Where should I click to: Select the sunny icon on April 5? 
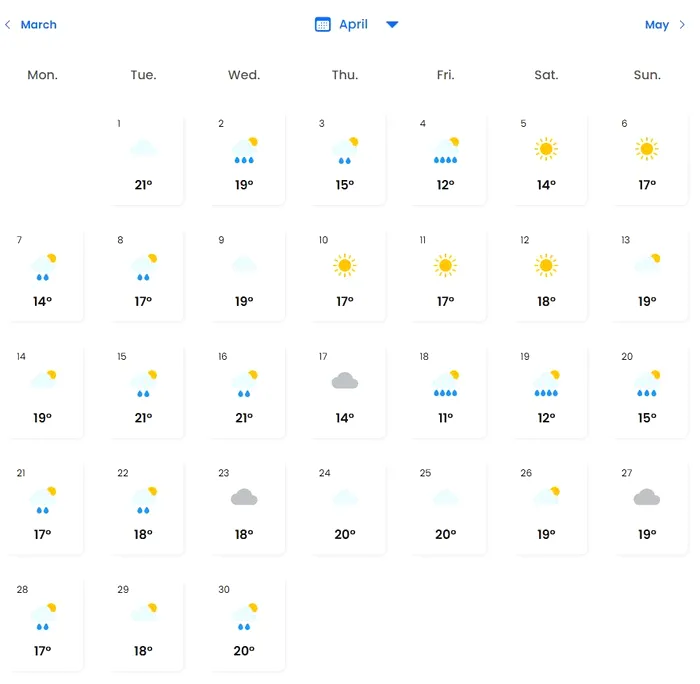pyautogui.click(x=545, y=149)
